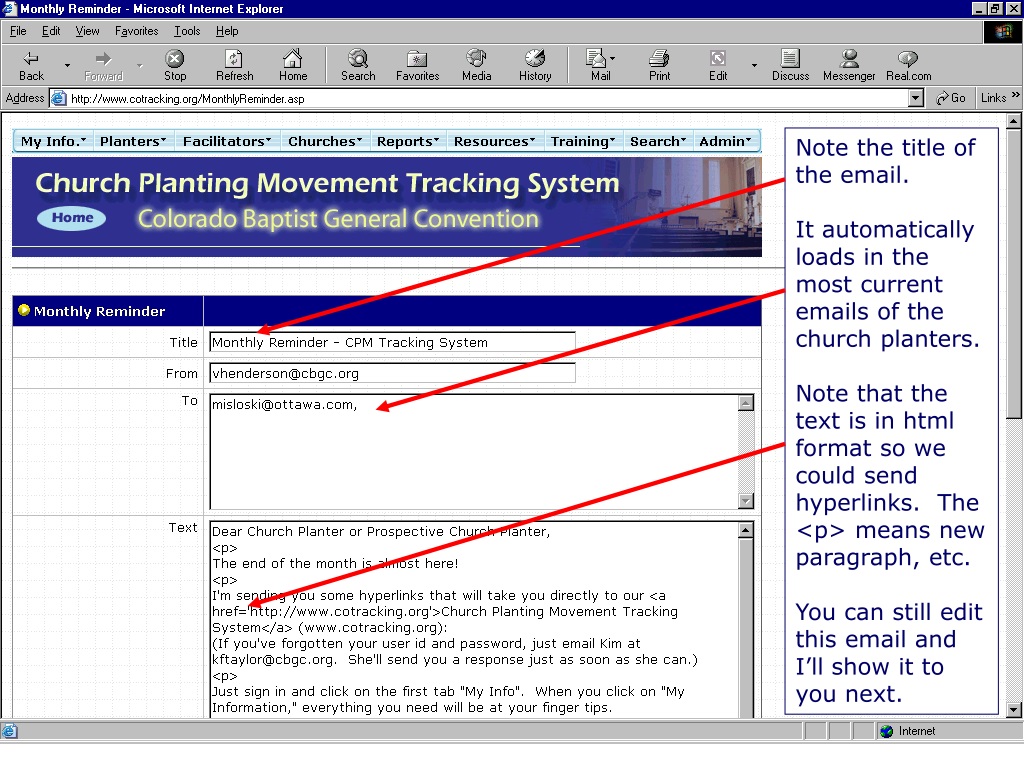Click the page scrollbar down arrow

[1014, 709]
